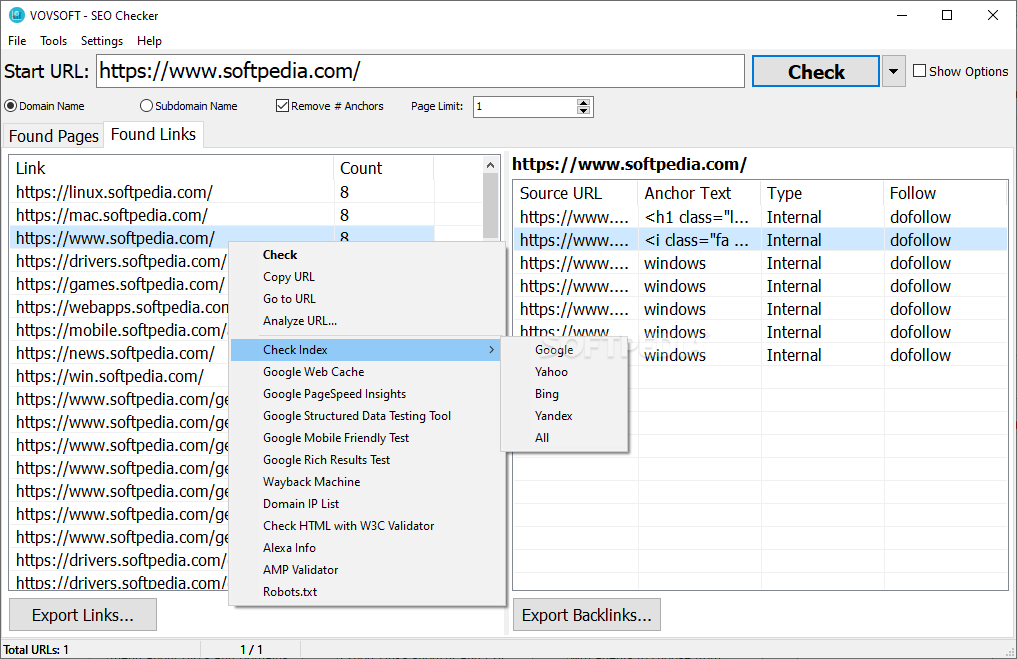Click the 1 / 1 progress in the status bar
Viewport: 1017px width, 659px height.
(251, 649)
